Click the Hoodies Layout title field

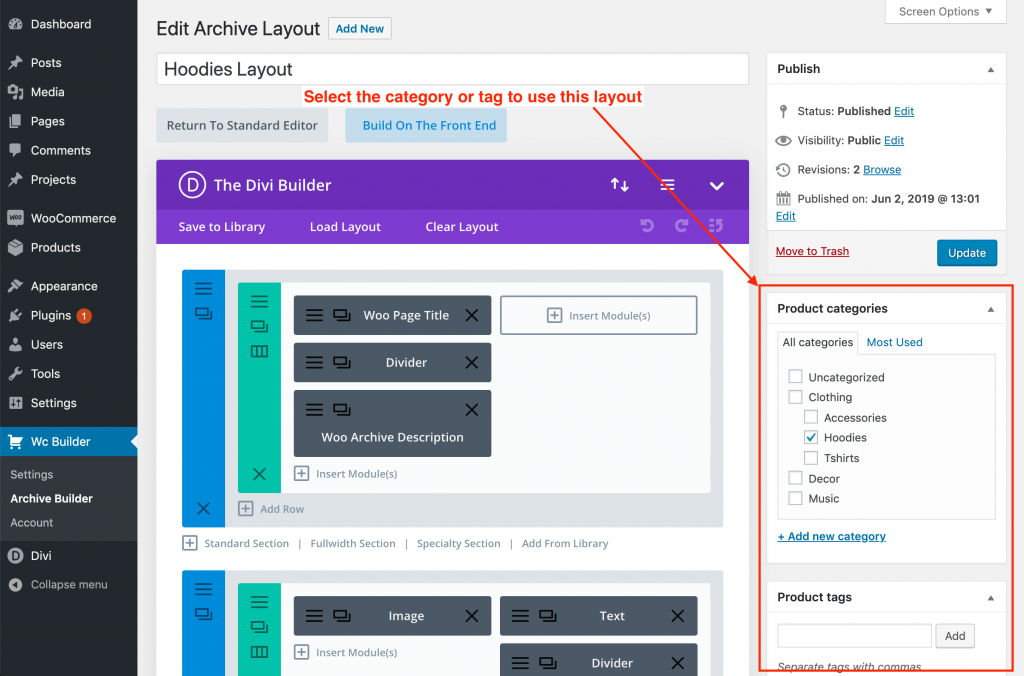(452, 69)
